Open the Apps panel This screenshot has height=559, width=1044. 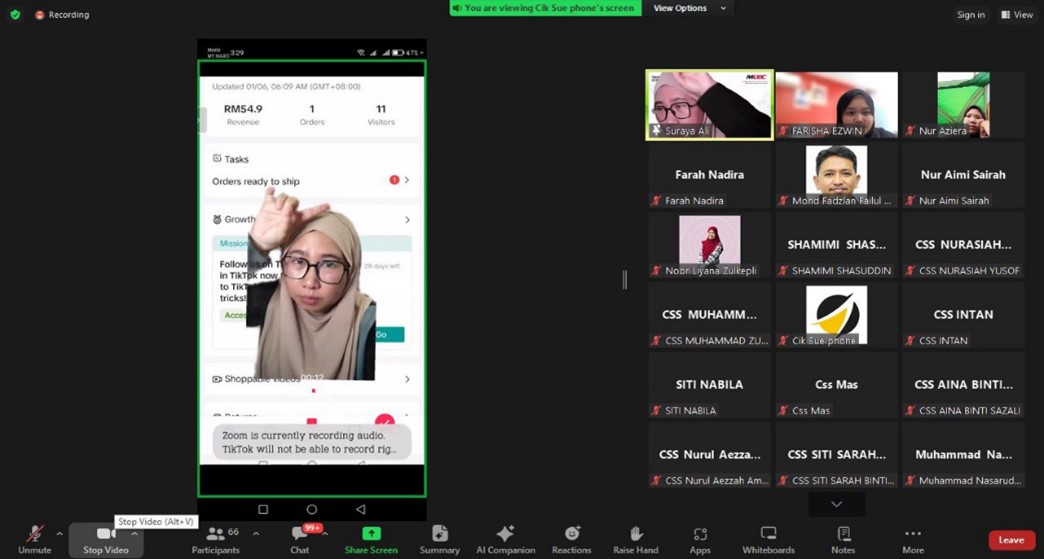pos(699,538)
